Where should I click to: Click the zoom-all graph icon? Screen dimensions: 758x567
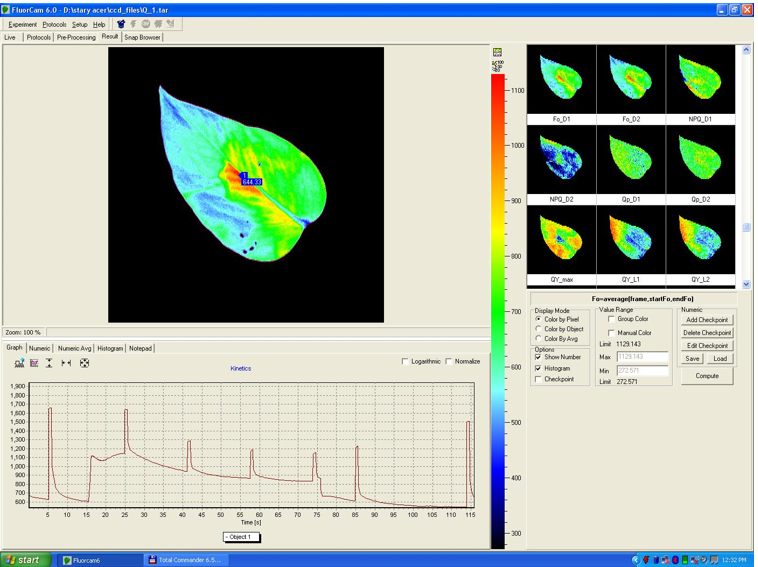pyautogui.click(x=84, y=363)
